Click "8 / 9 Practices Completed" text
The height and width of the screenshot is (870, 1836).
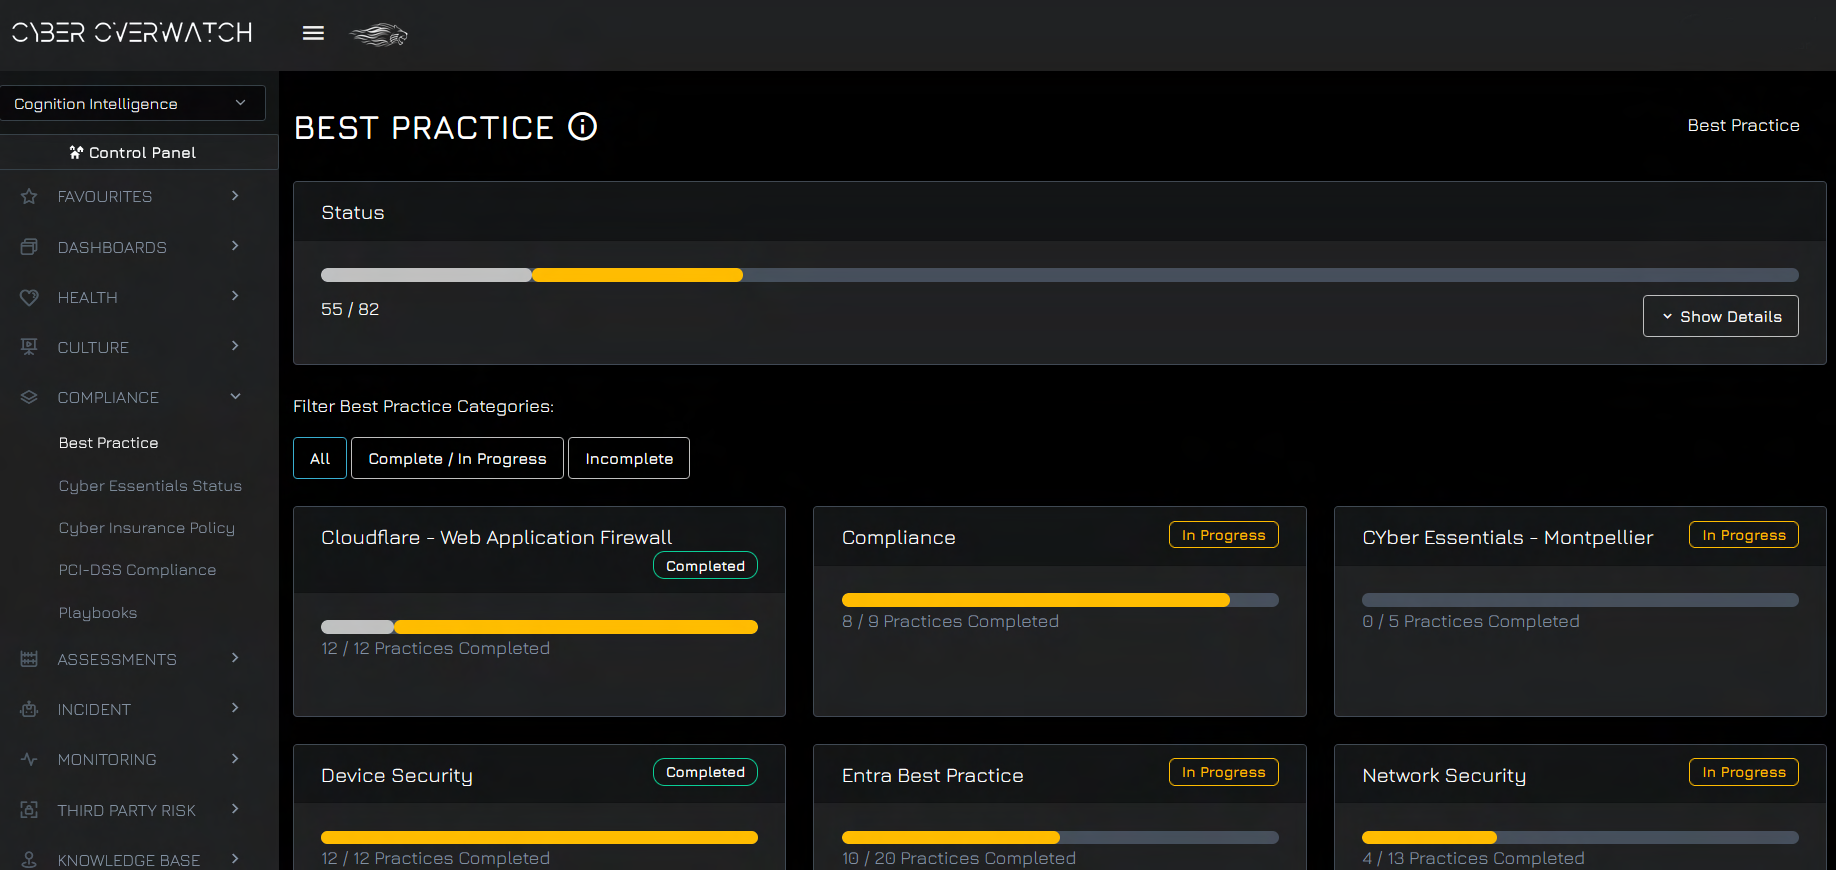point(950,622)
